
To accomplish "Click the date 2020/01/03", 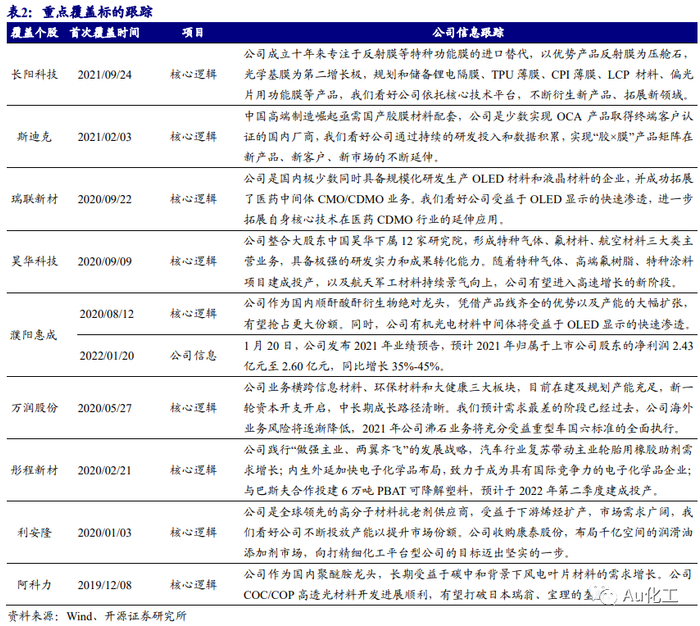I will 104,533.
